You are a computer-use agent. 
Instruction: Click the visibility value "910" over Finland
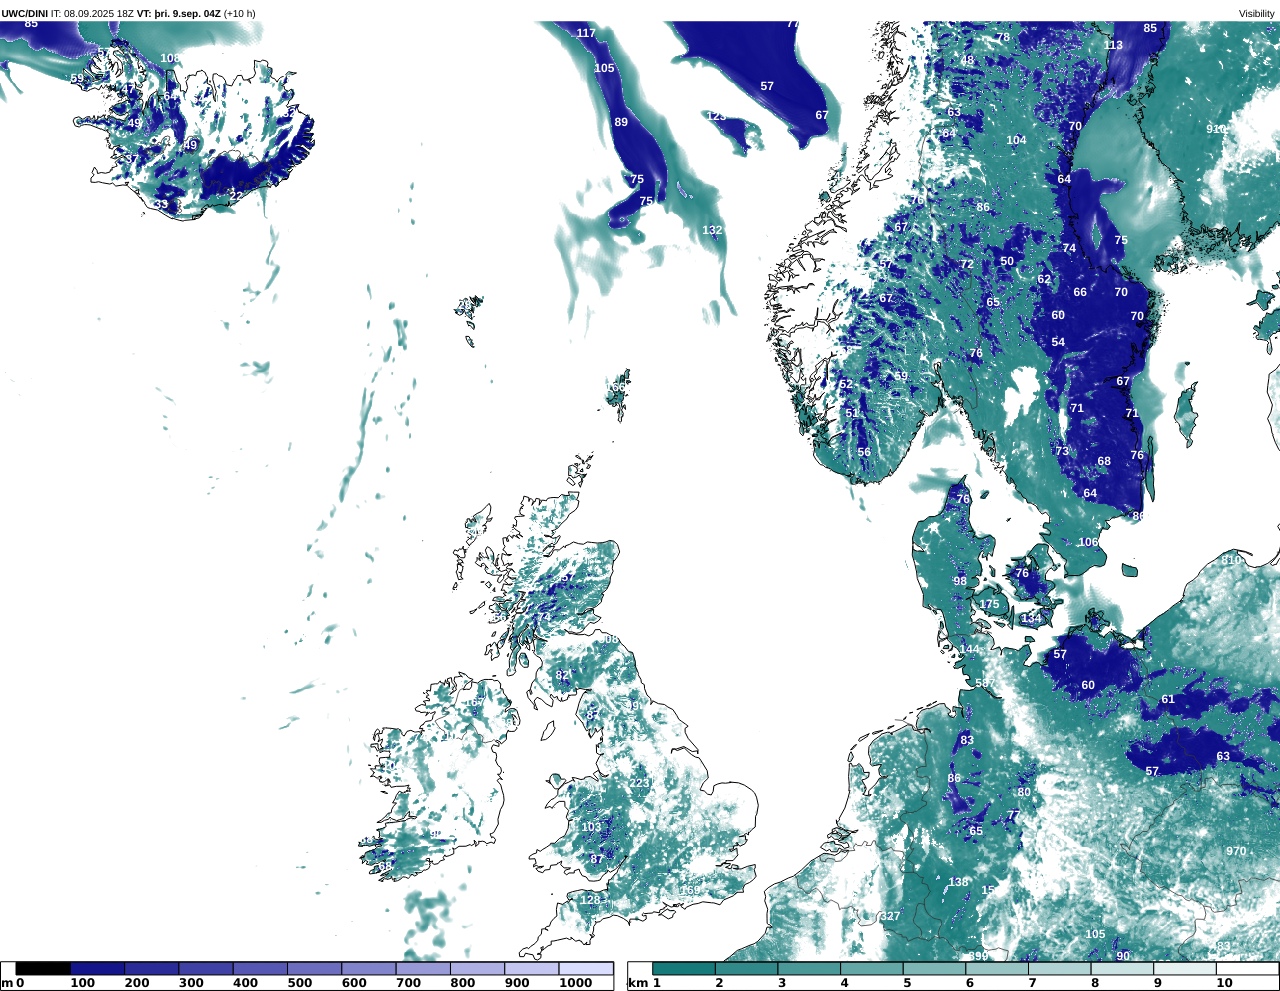coord(1216,129)
